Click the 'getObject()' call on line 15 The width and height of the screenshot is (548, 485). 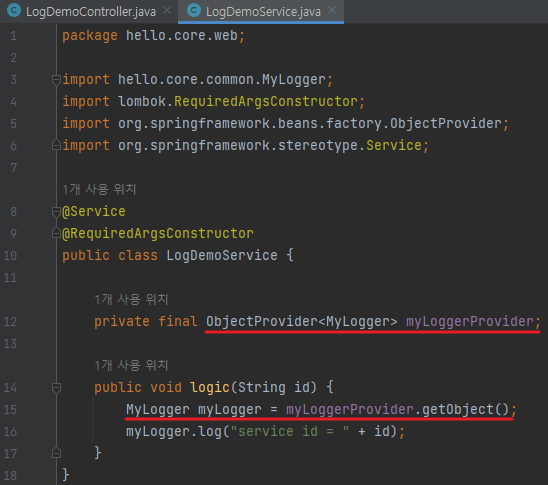pyautogui.click(x=466, y=410)
